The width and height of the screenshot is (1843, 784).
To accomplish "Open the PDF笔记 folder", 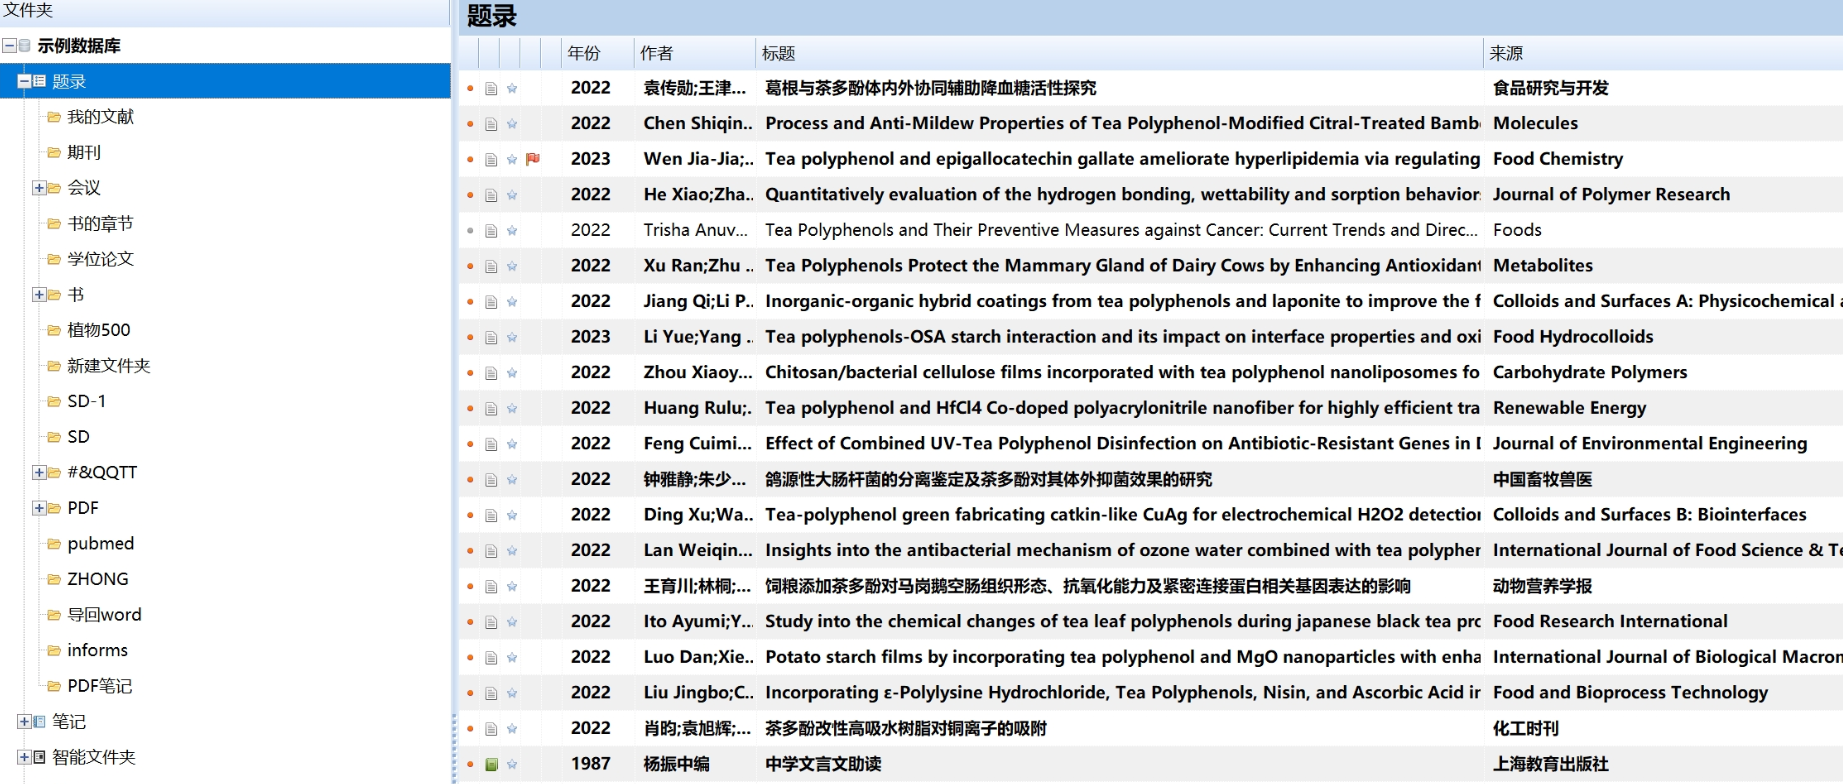I will 99,686.
